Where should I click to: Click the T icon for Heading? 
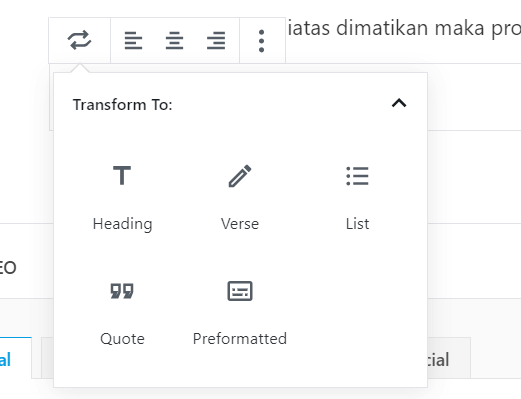coord(122,175)
